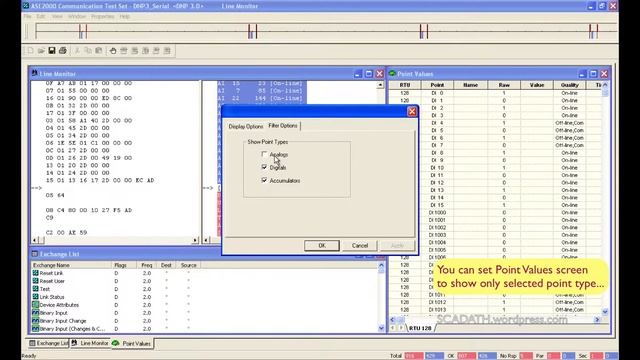Click the Binary Input exchange icon

pyautogui.click(x=36, y=313)
